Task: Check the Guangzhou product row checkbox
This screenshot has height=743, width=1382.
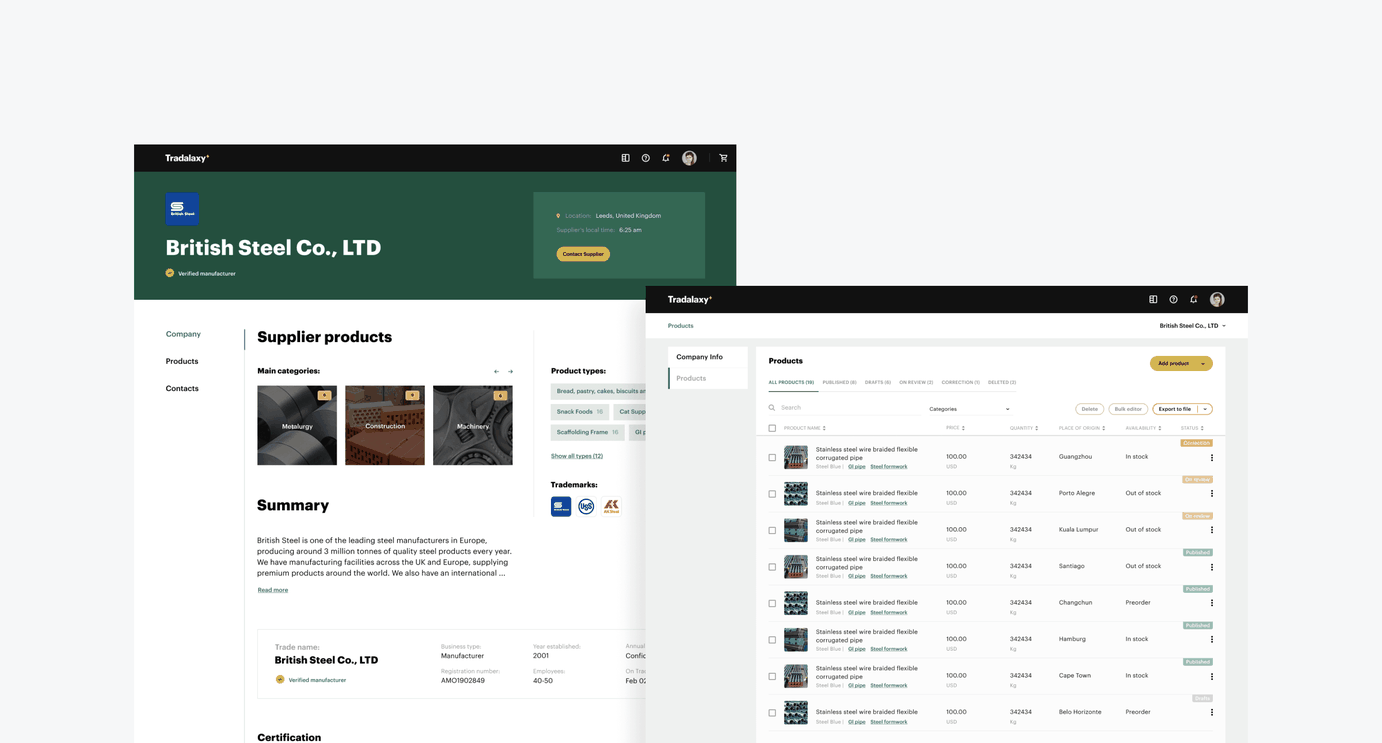Action: [772, 457]
